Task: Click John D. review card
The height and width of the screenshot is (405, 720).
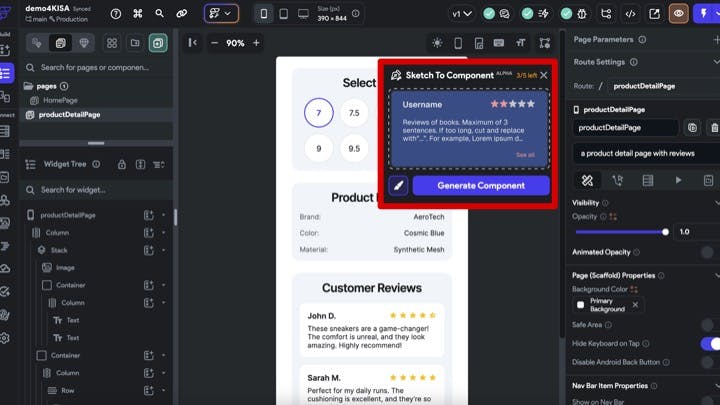Action: click(x=371, y=330)
